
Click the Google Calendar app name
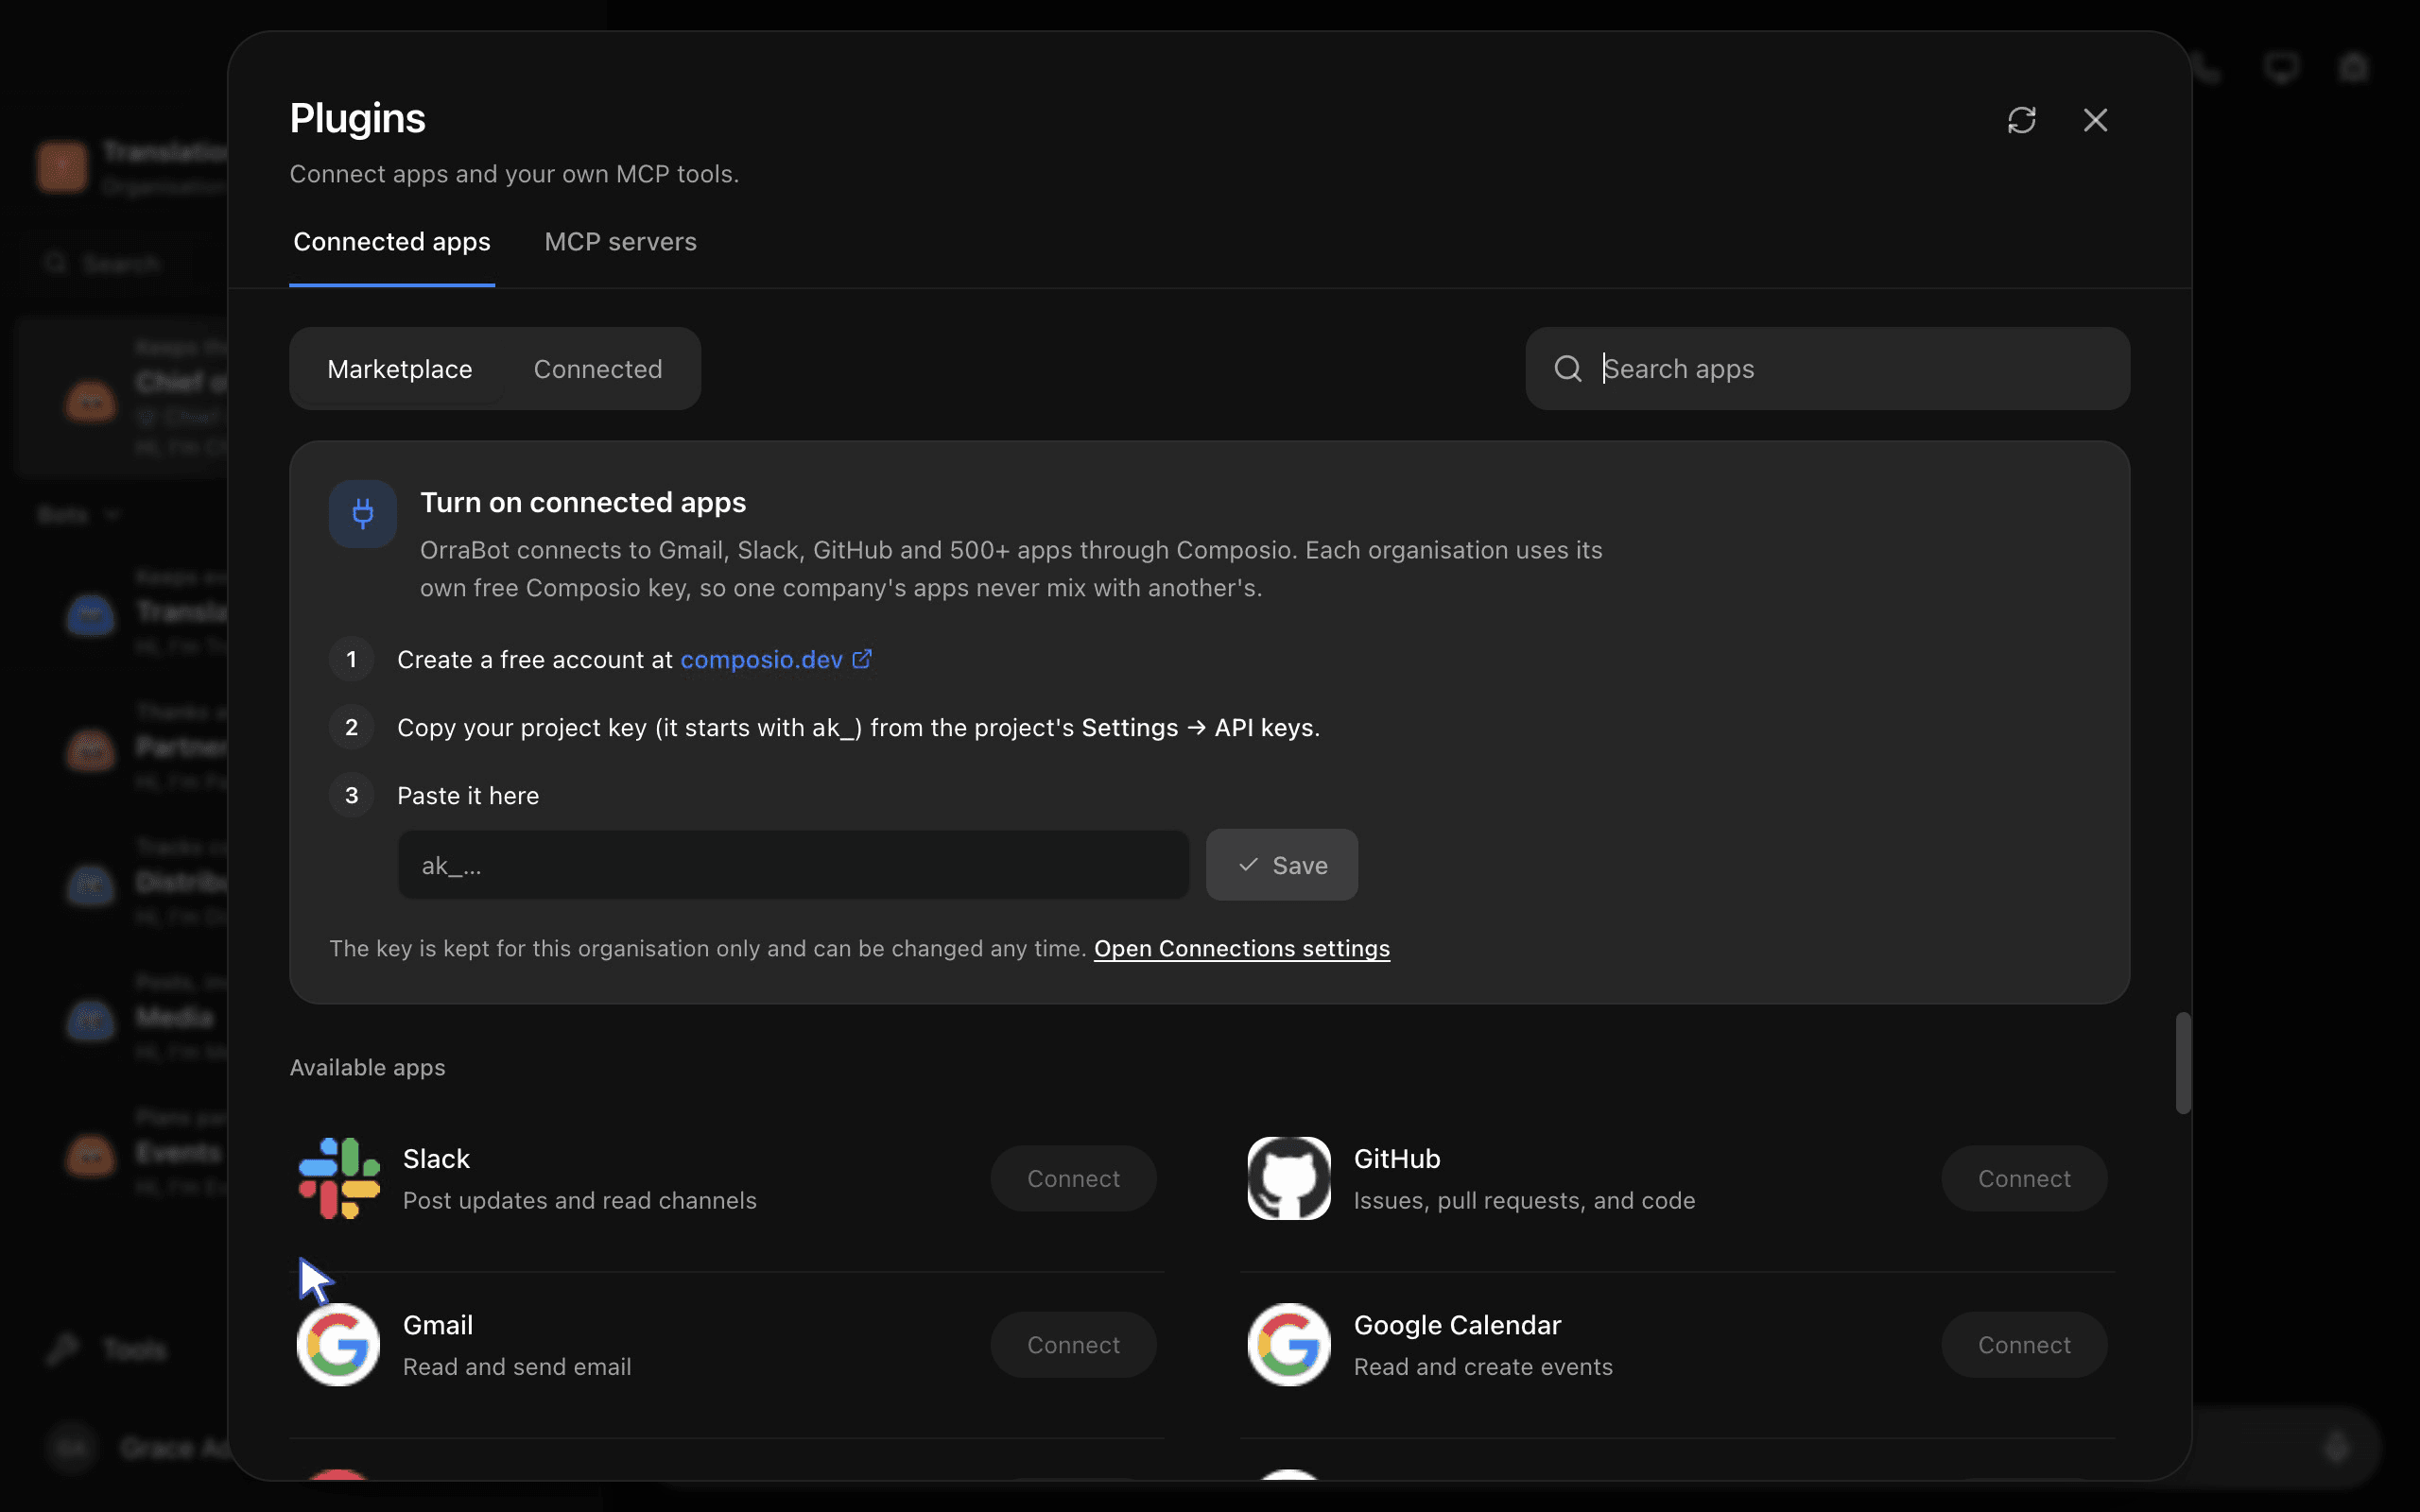(1457, 1325)
